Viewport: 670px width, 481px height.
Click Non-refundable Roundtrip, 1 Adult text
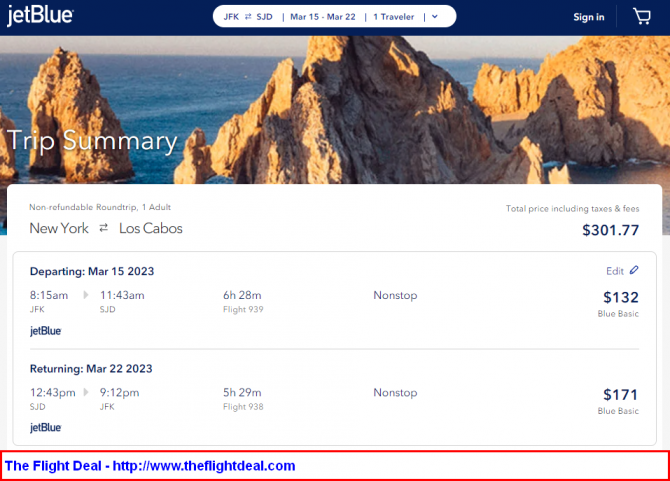pos(100,207)
